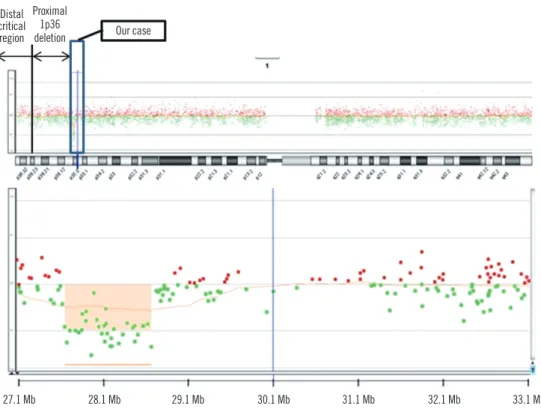Click the 32.1 Mb axis label
This screenshot has height=409, width=541.
pos(444,400)
